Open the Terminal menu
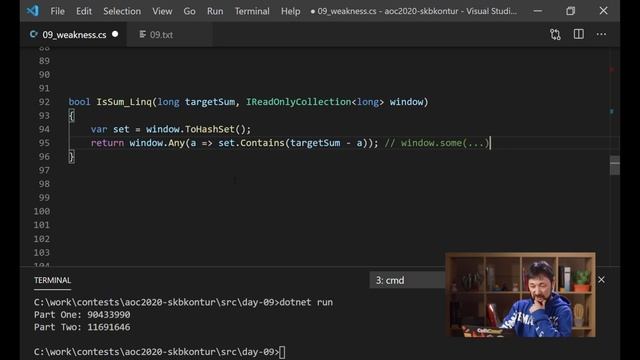This screenshot has height=360, width=640. point(252,11)
